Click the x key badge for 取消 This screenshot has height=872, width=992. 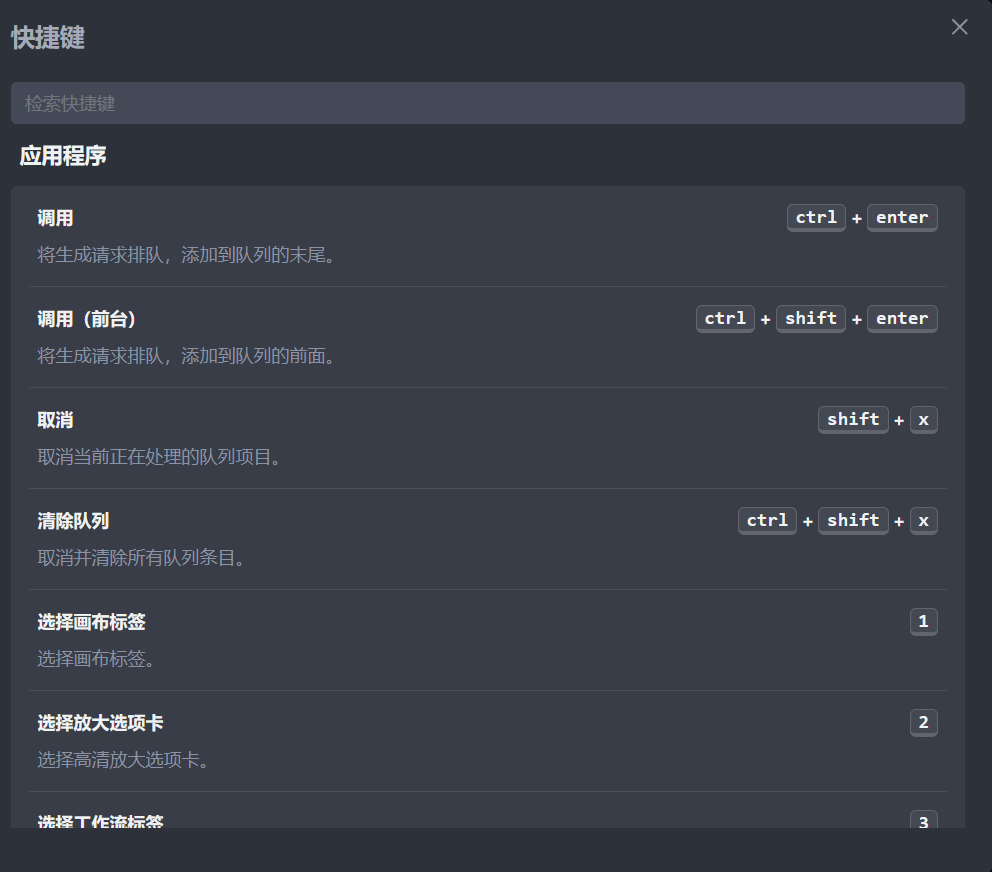point(923,420)
